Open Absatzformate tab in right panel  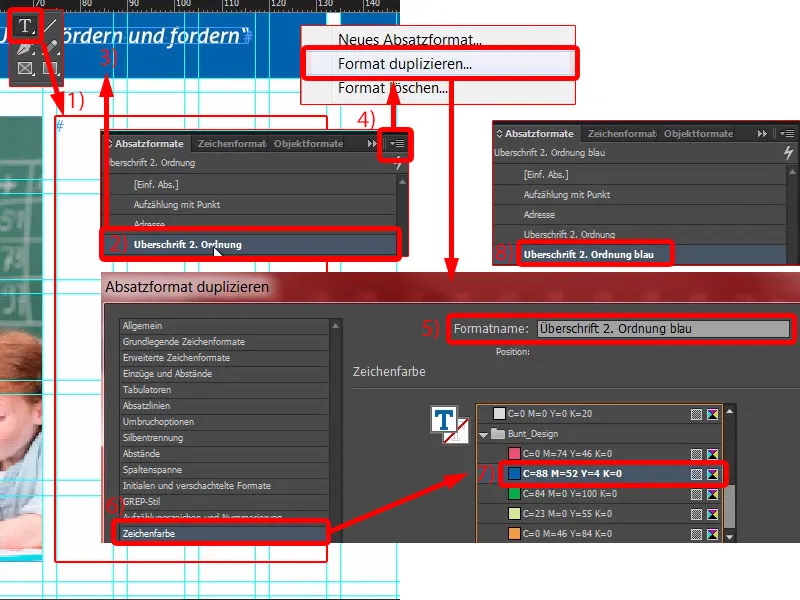[539, 134]
